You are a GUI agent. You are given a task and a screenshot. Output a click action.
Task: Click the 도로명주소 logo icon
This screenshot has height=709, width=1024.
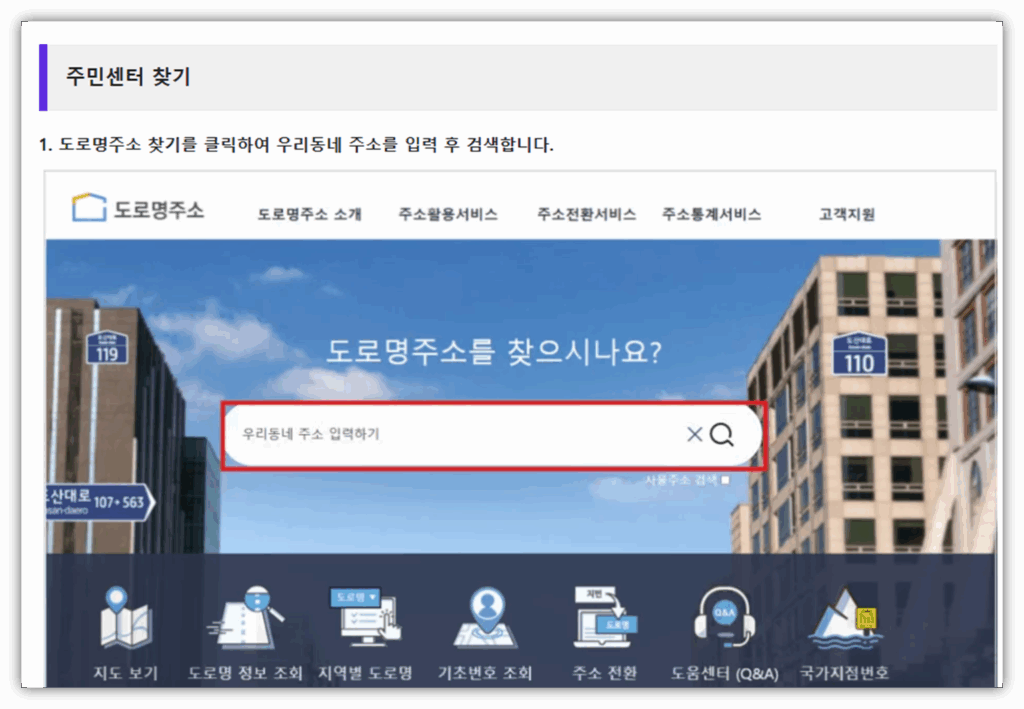[89, 208]
